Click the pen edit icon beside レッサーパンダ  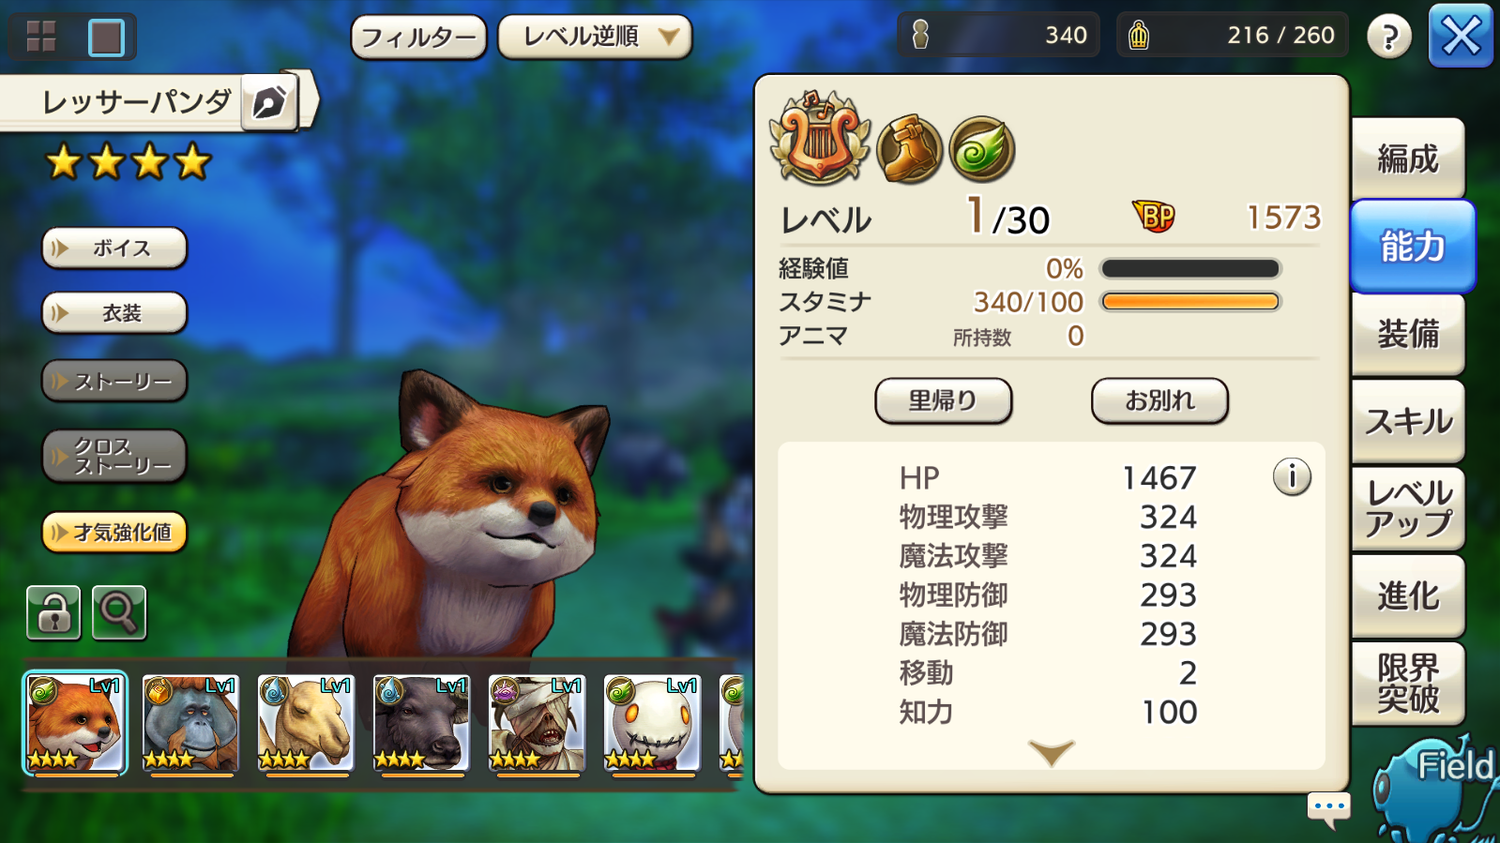[x=269, y=102]
